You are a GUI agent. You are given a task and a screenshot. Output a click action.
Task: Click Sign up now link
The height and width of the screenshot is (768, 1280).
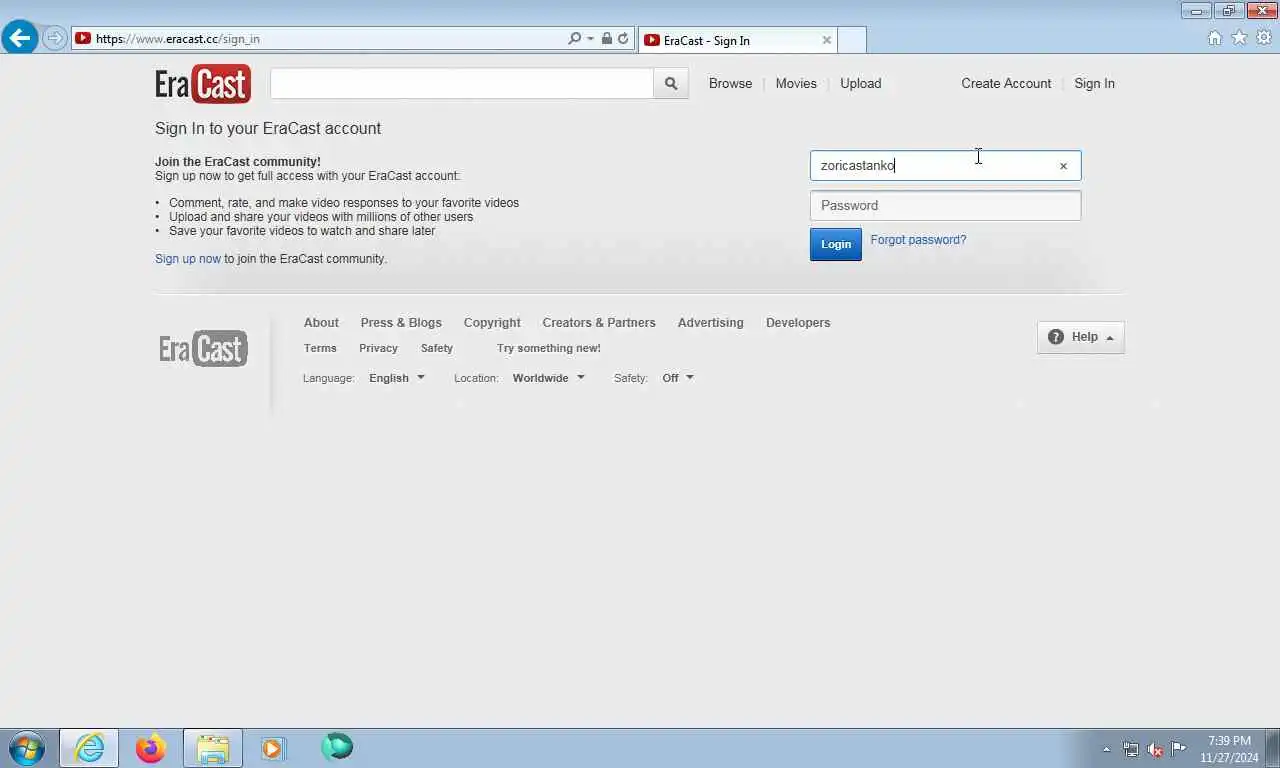[x=188, y=259]
